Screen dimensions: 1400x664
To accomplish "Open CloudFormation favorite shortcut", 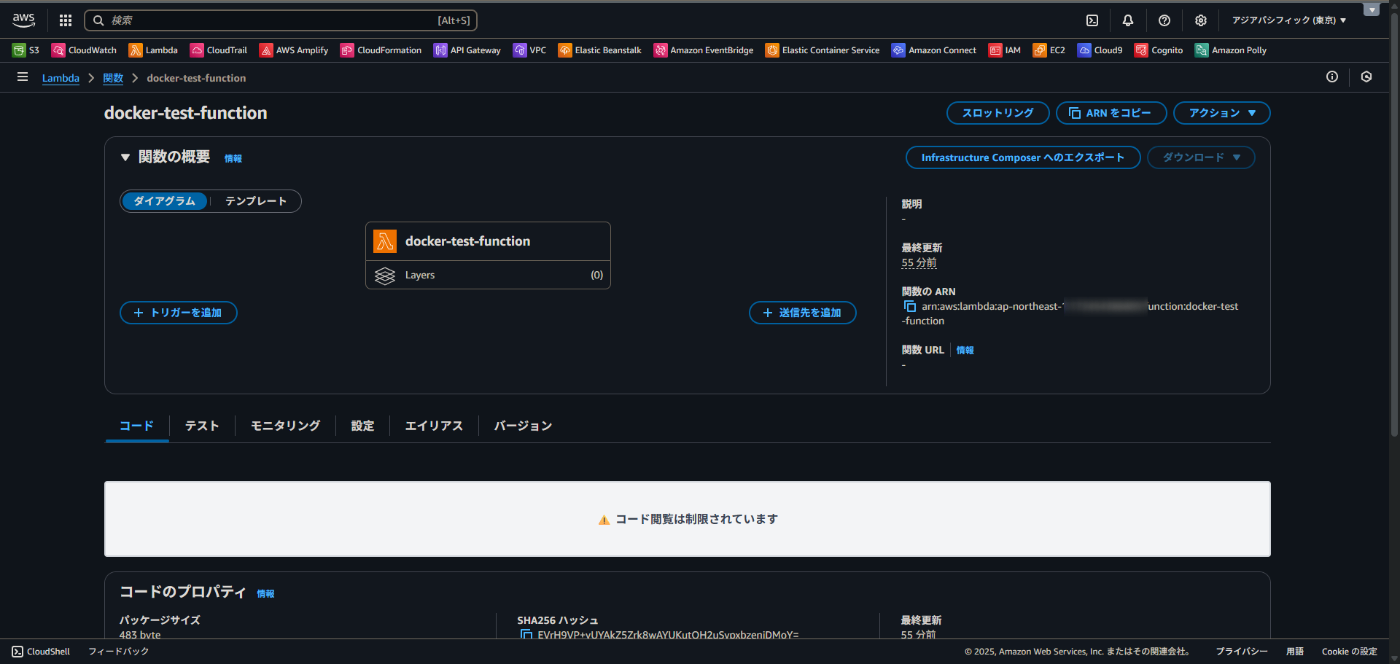I will coord(381,50).
